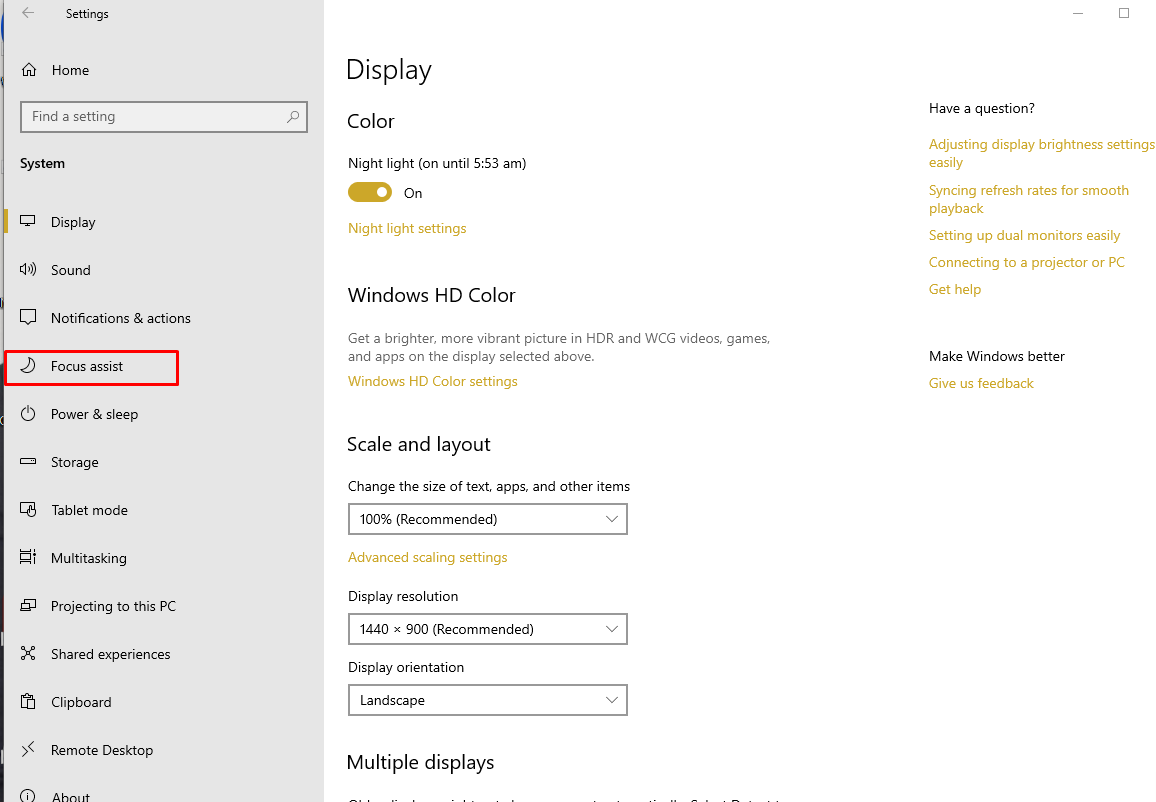Click the Find a setting search box

164,116
